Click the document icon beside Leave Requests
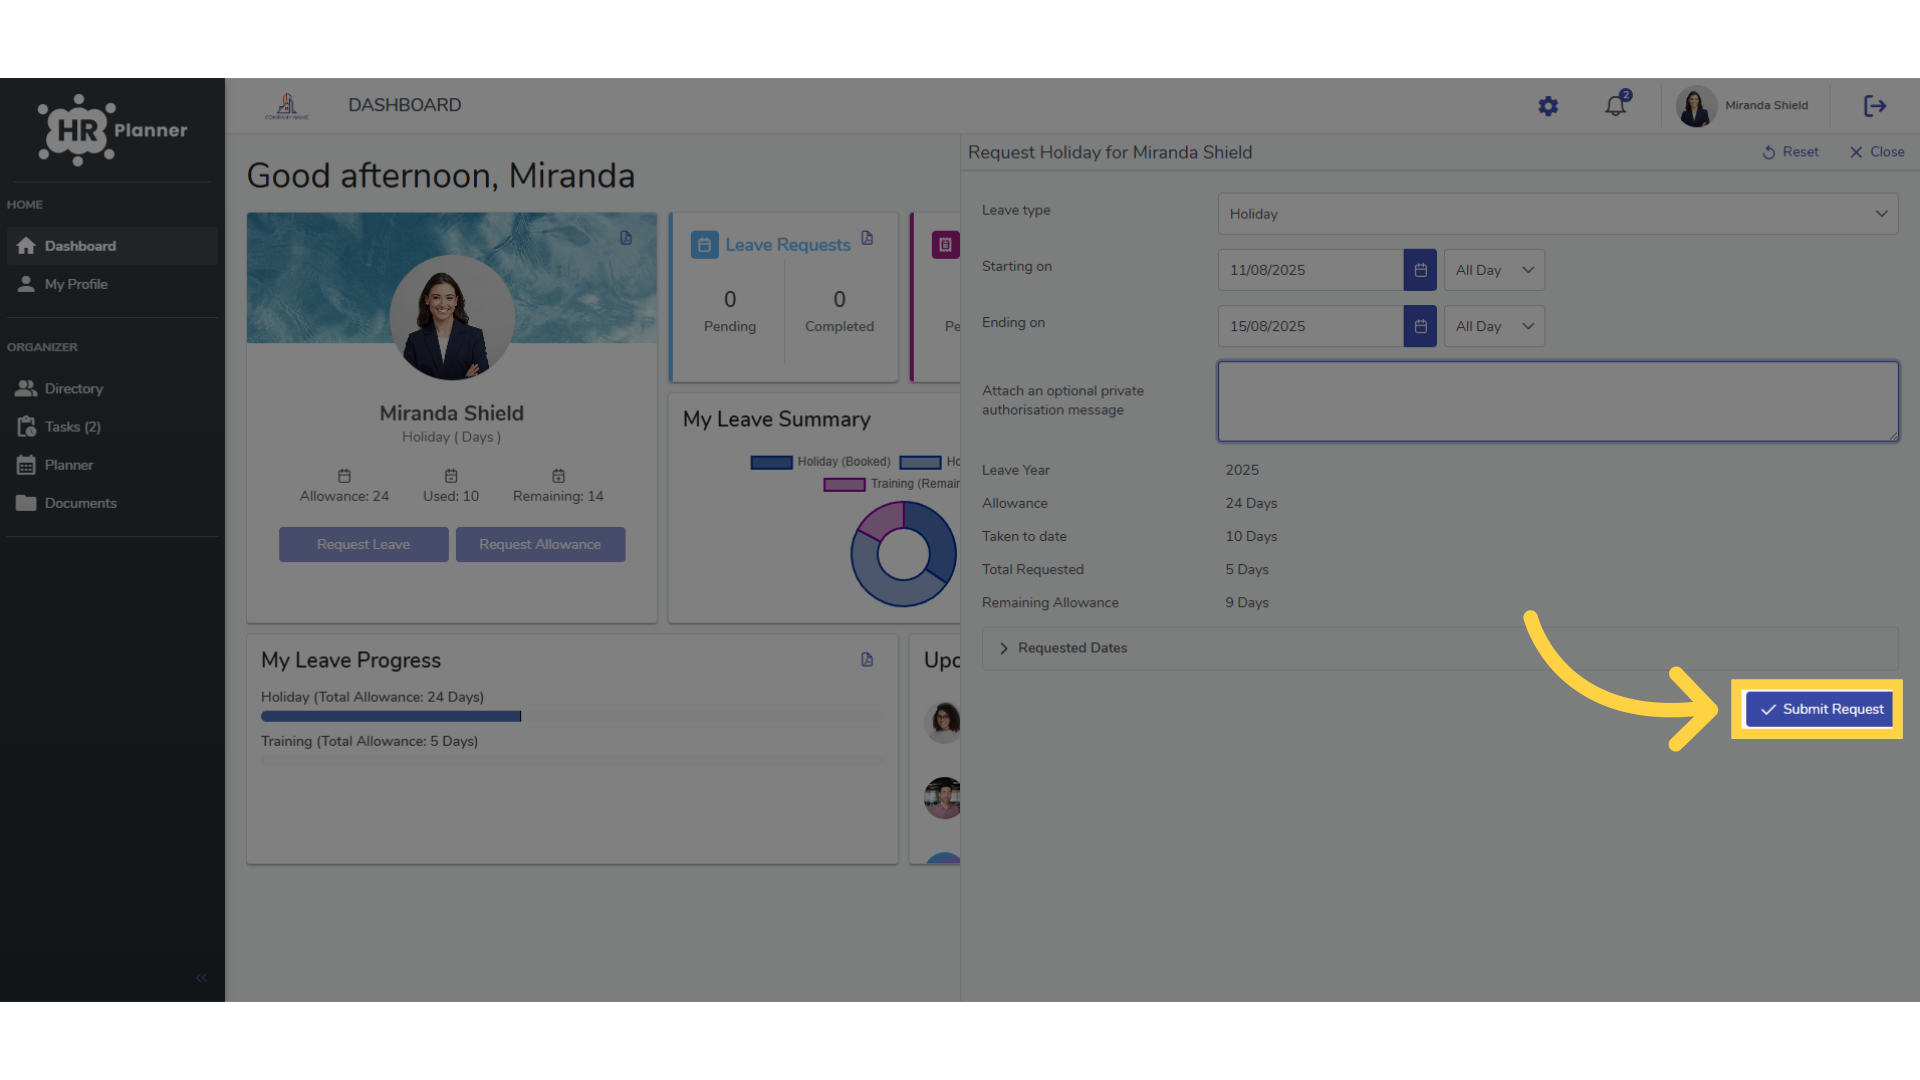Viewport: 1920px width, 1080px height. 867,238
